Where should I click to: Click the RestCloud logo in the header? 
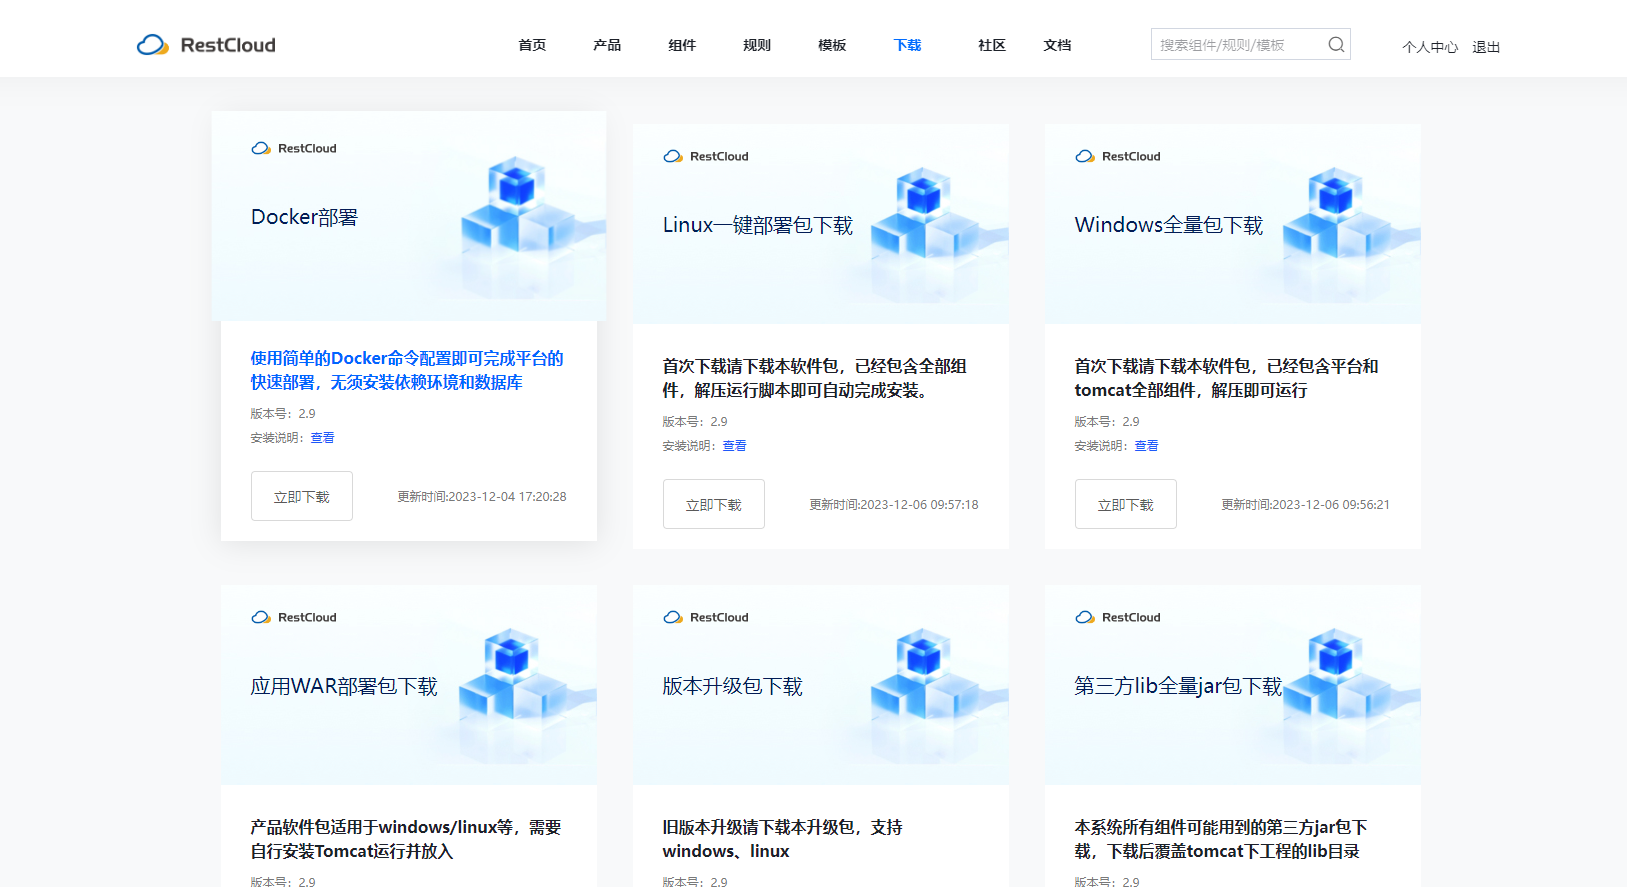(x=206, y=45)
